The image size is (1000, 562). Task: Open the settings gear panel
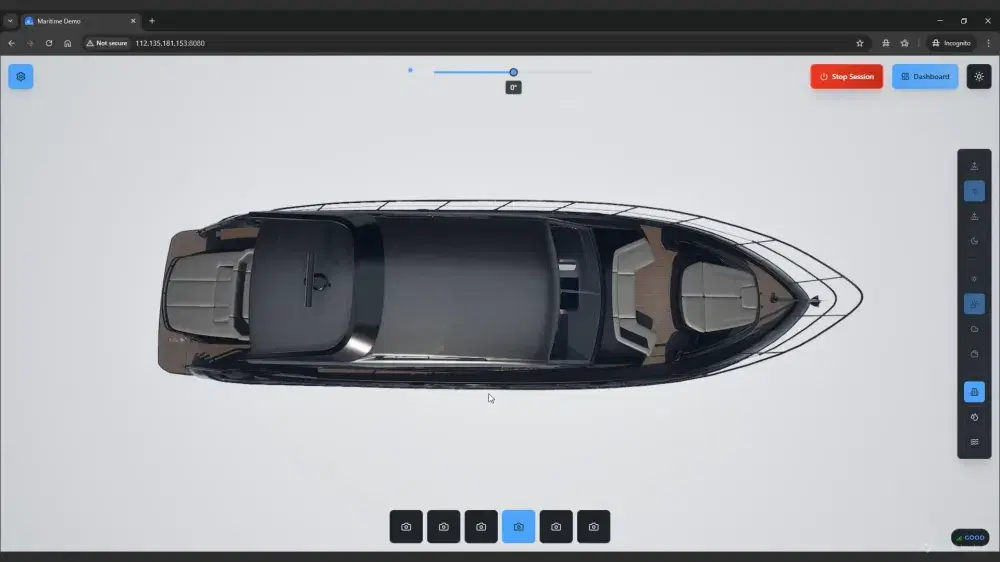pos(20,77)
